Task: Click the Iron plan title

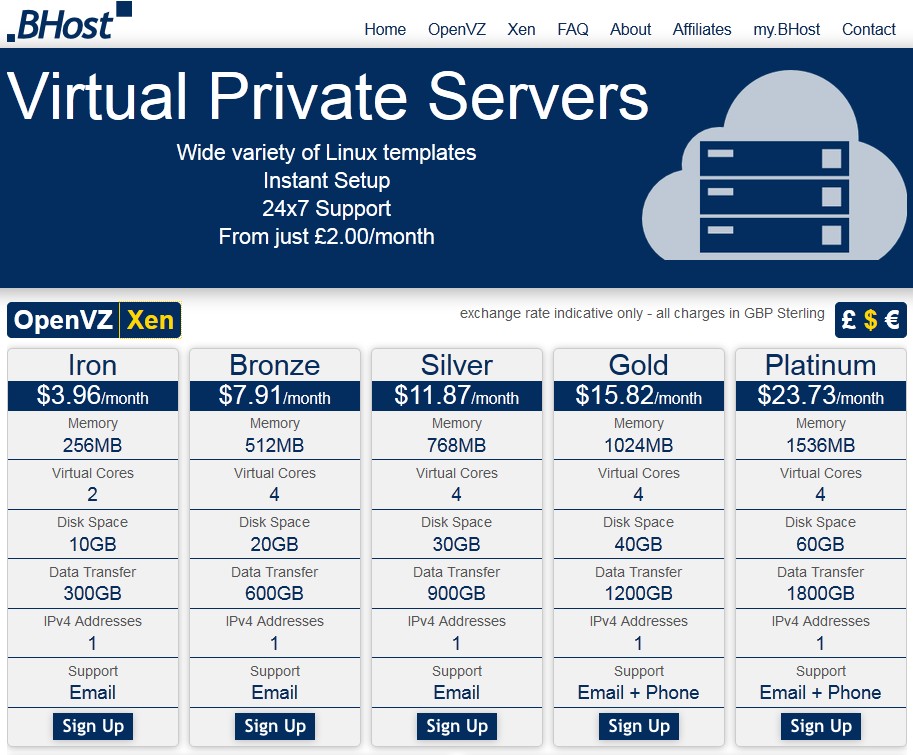Action: tap(93, 365)
